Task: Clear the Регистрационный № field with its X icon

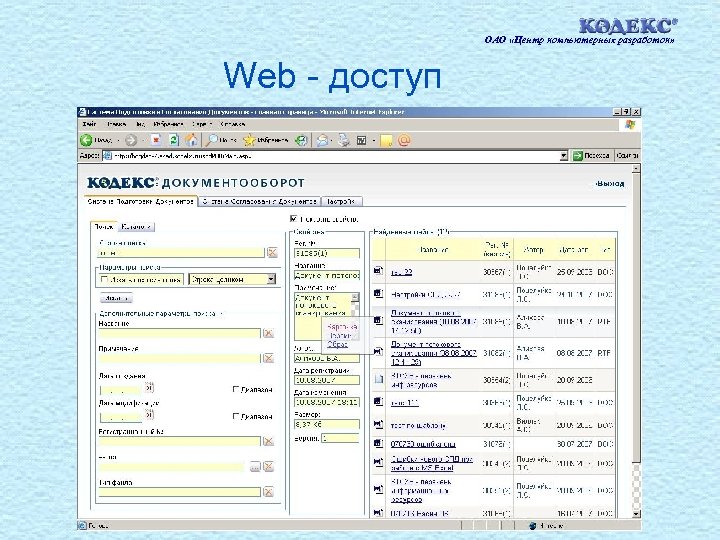Action: (269, 441)
